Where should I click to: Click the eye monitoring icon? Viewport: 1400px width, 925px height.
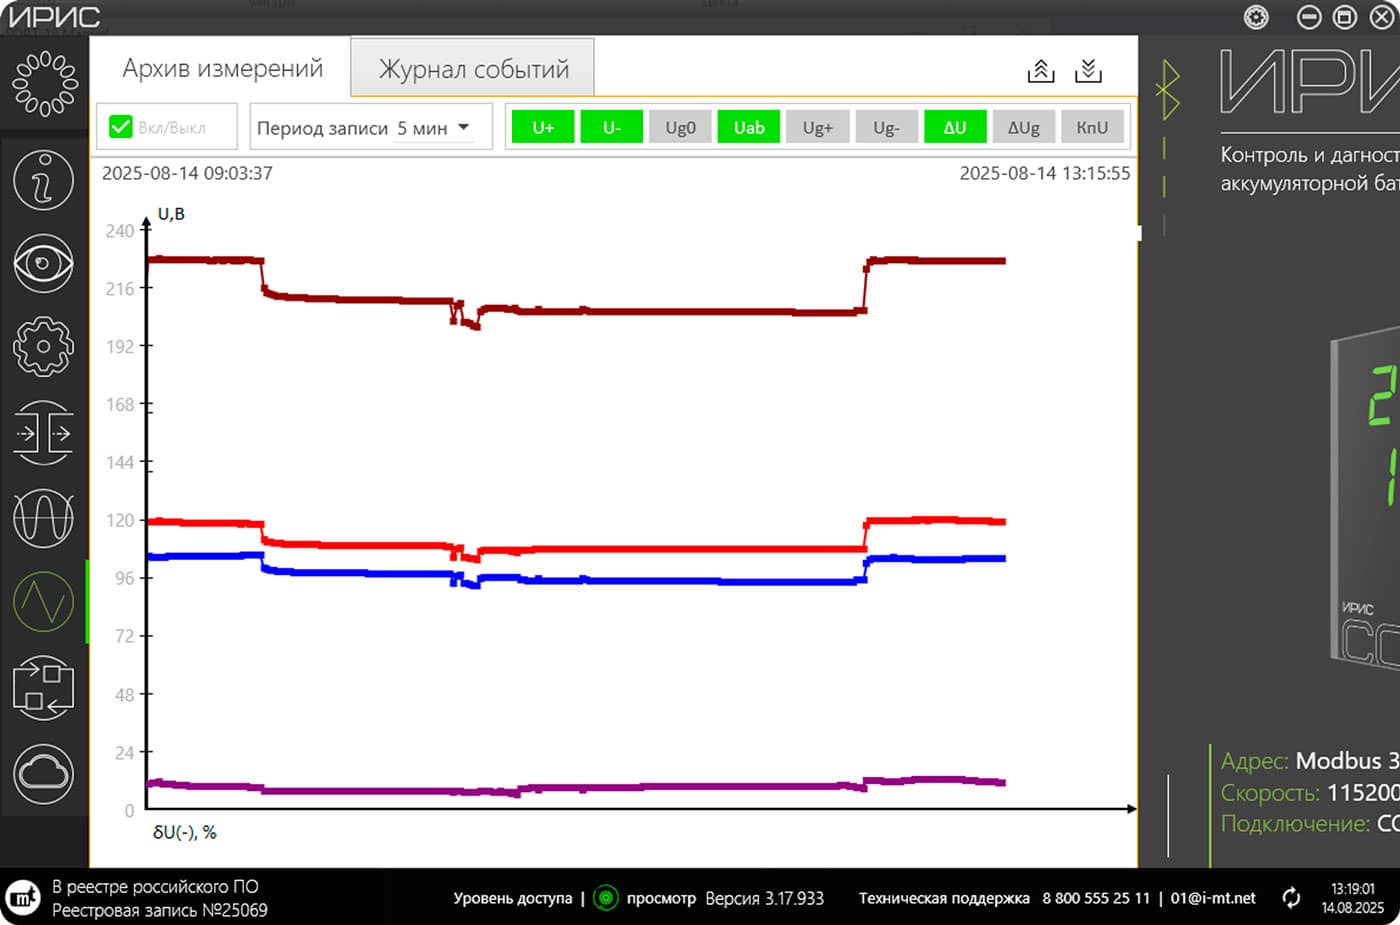[43, 264]
